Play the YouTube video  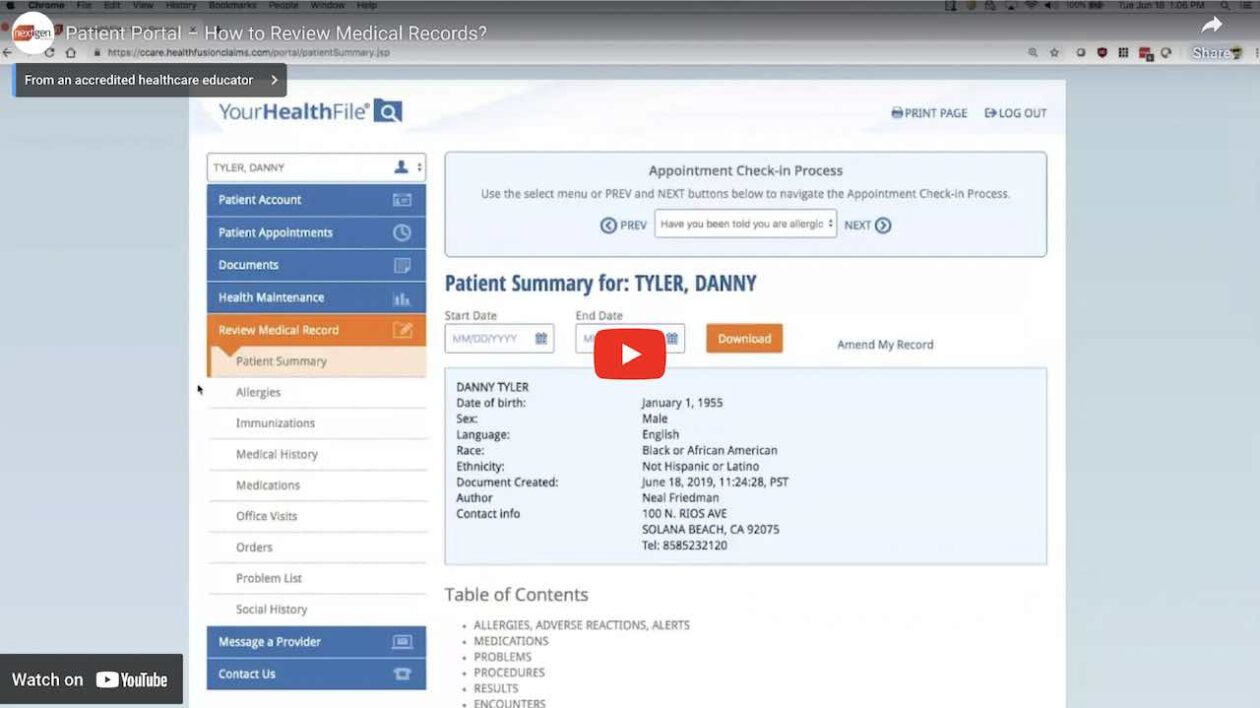(x=629, y=354)
